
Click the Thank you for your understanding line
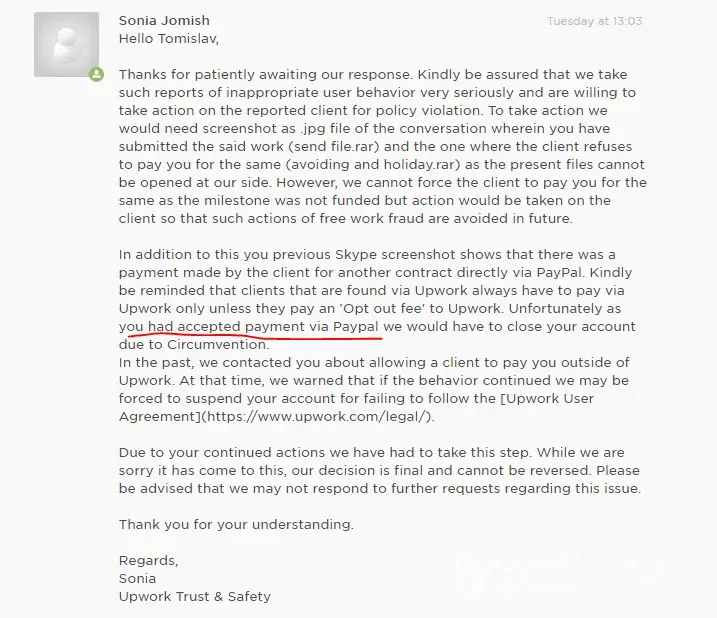pyautogui.click(x=236, y=525)
